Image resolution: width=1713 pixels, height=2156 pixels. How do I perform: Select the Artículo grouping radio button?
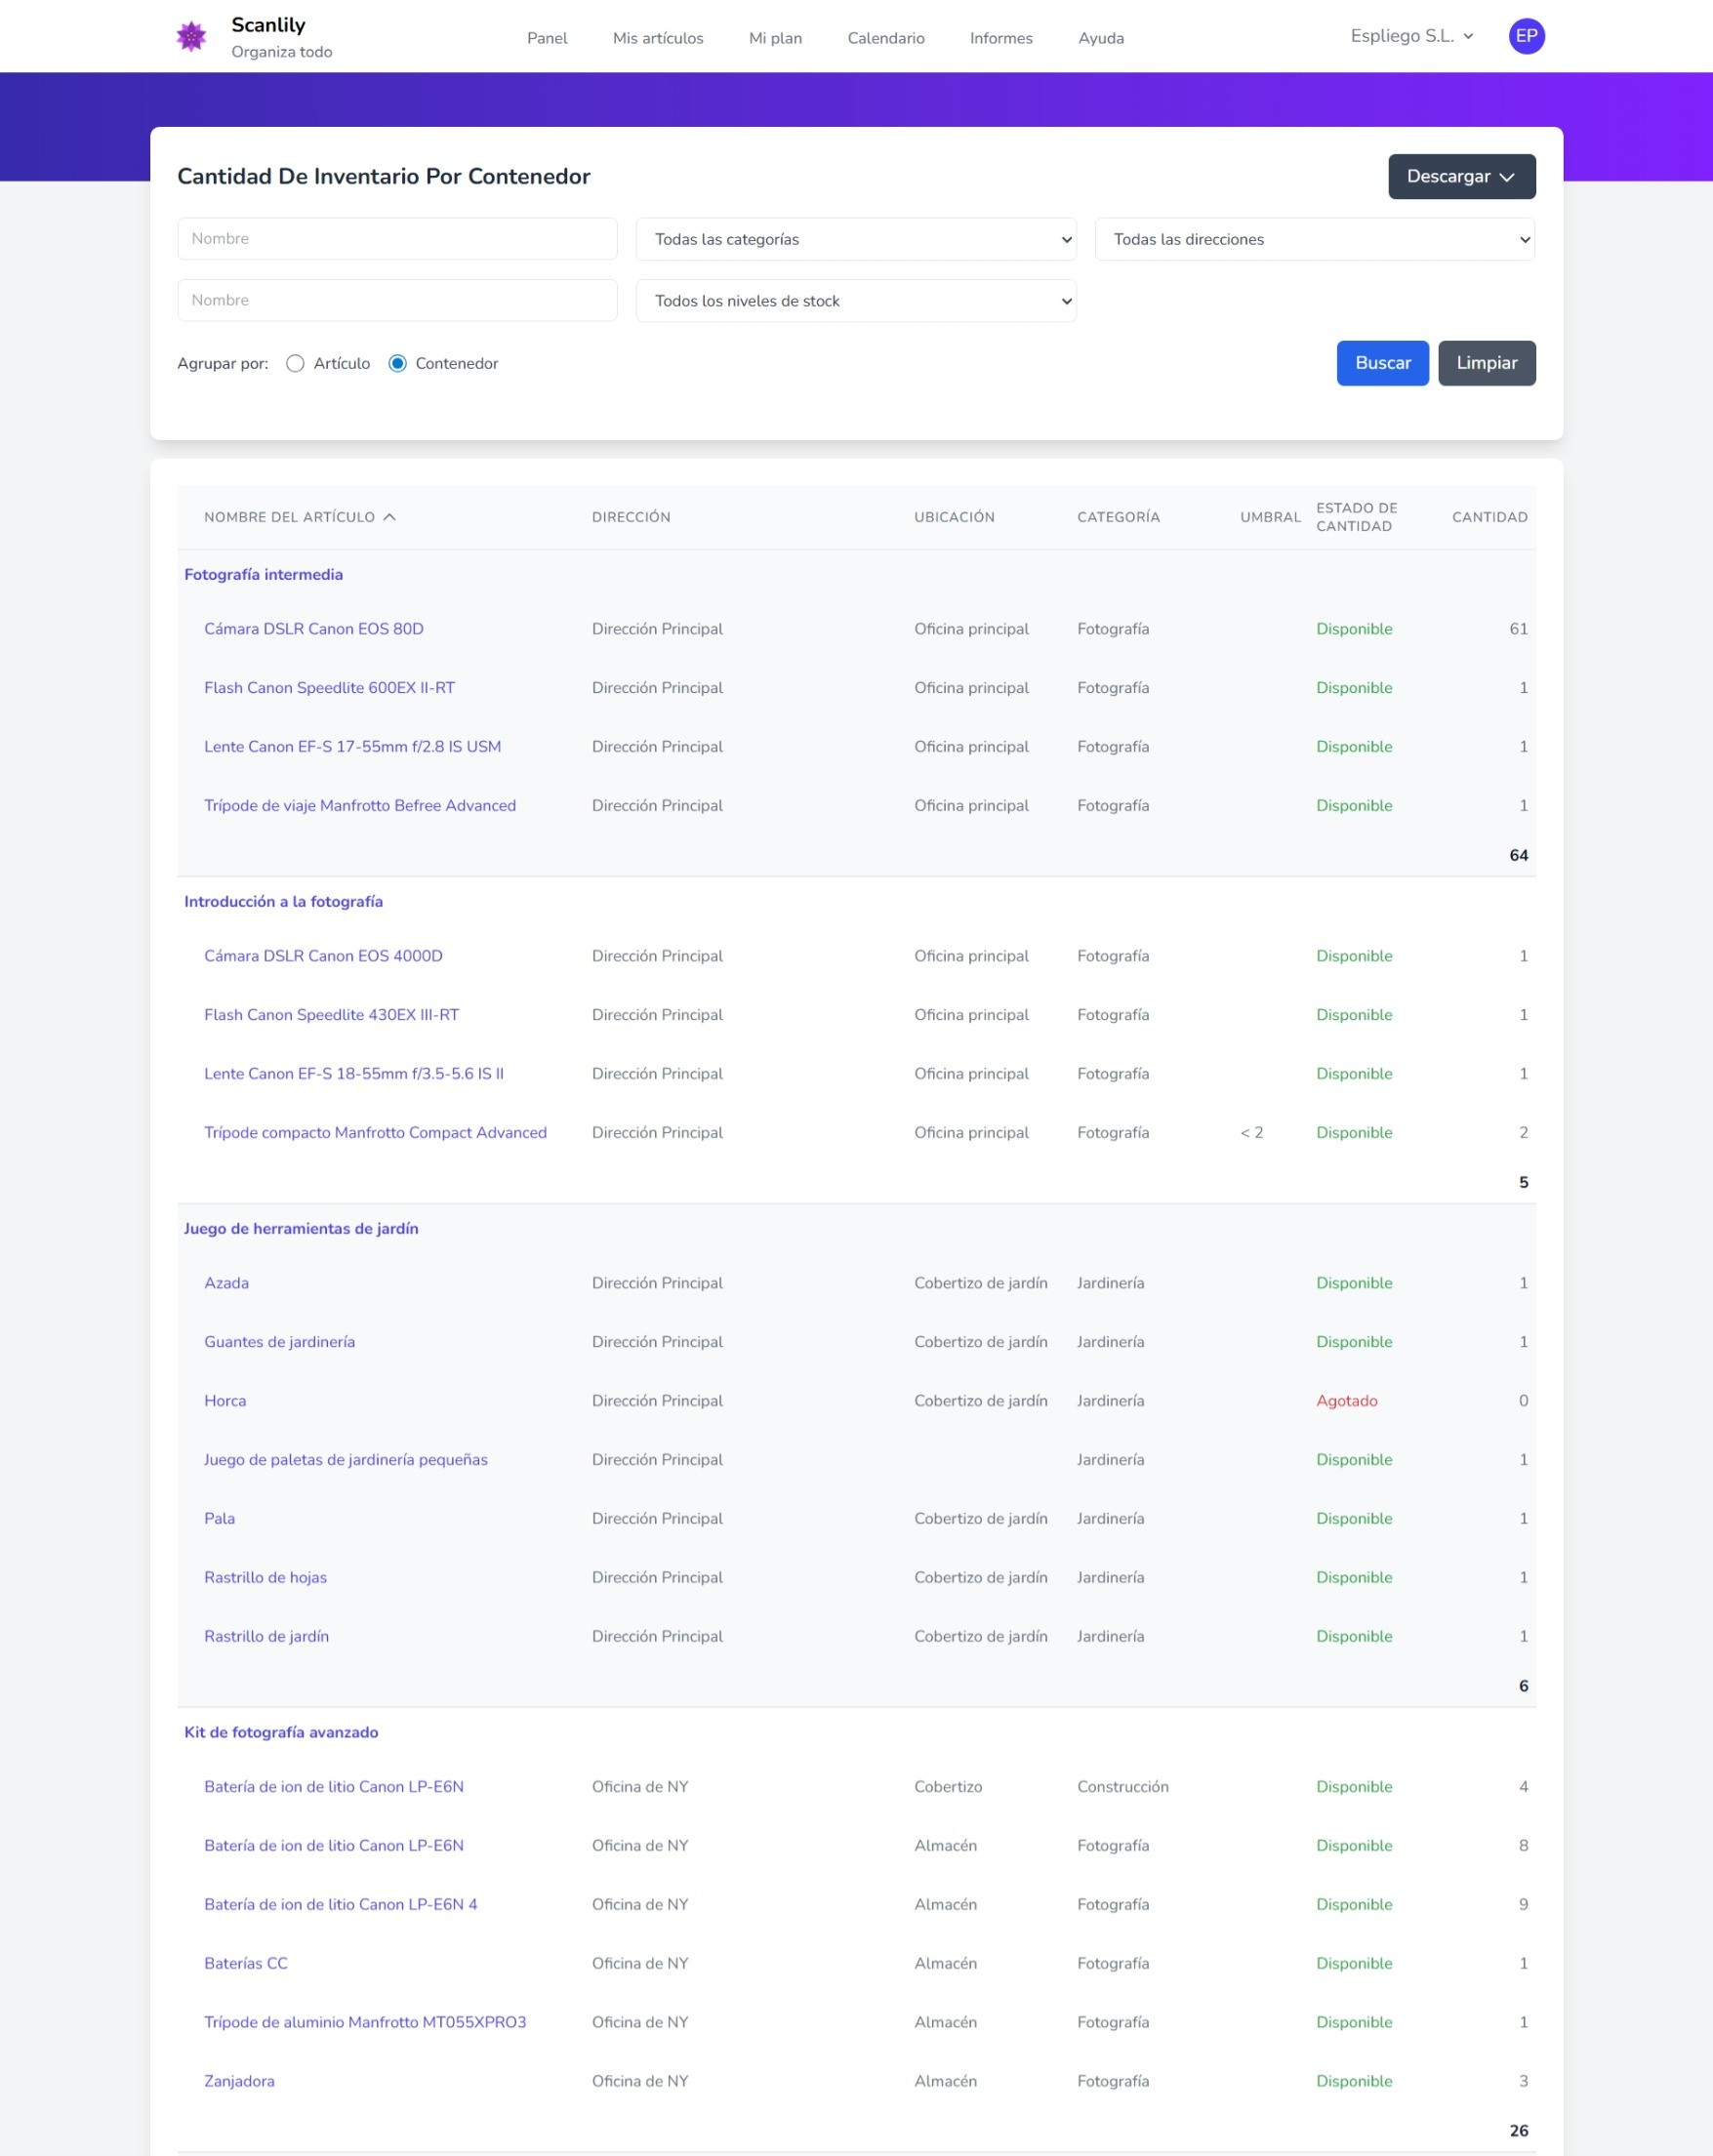[295, 364]
